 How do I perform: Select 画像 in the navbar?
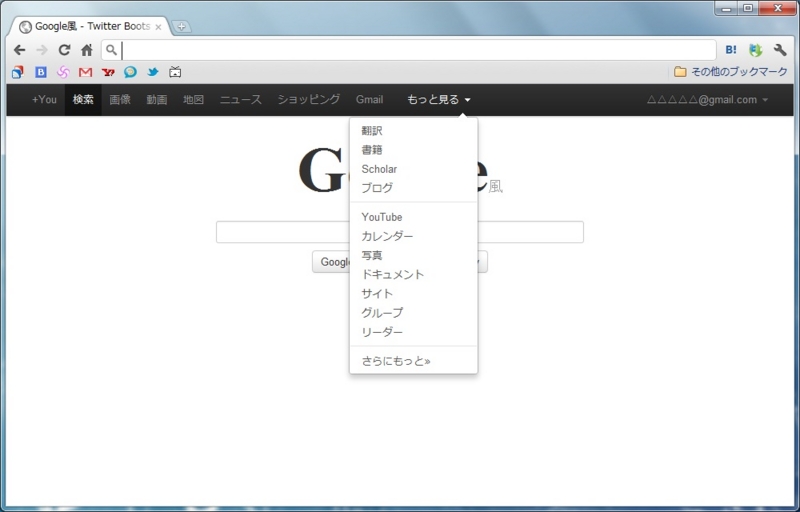(120, 99)
